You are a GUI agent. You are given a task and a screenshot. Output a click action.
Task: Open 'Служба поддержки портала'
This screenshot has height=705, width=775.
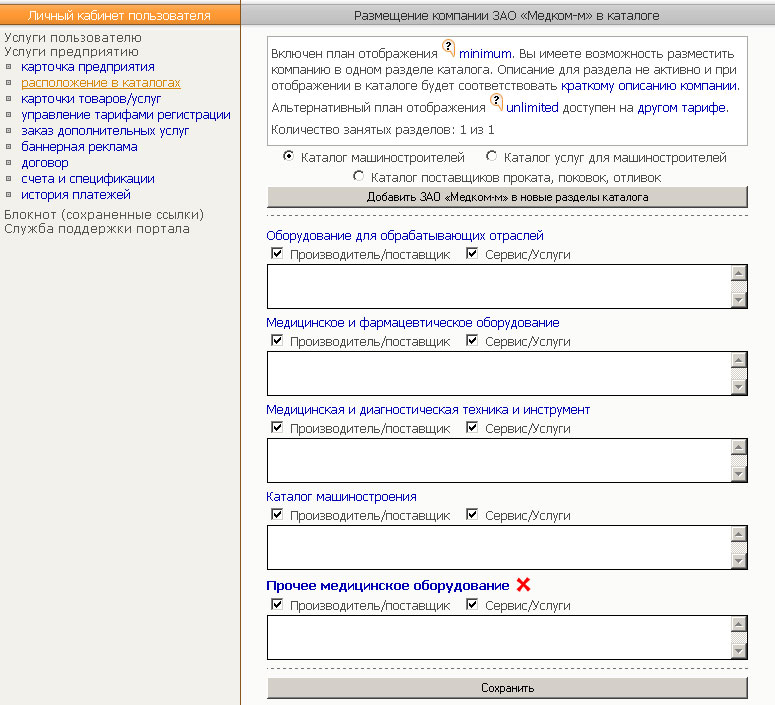coord(97,229)
